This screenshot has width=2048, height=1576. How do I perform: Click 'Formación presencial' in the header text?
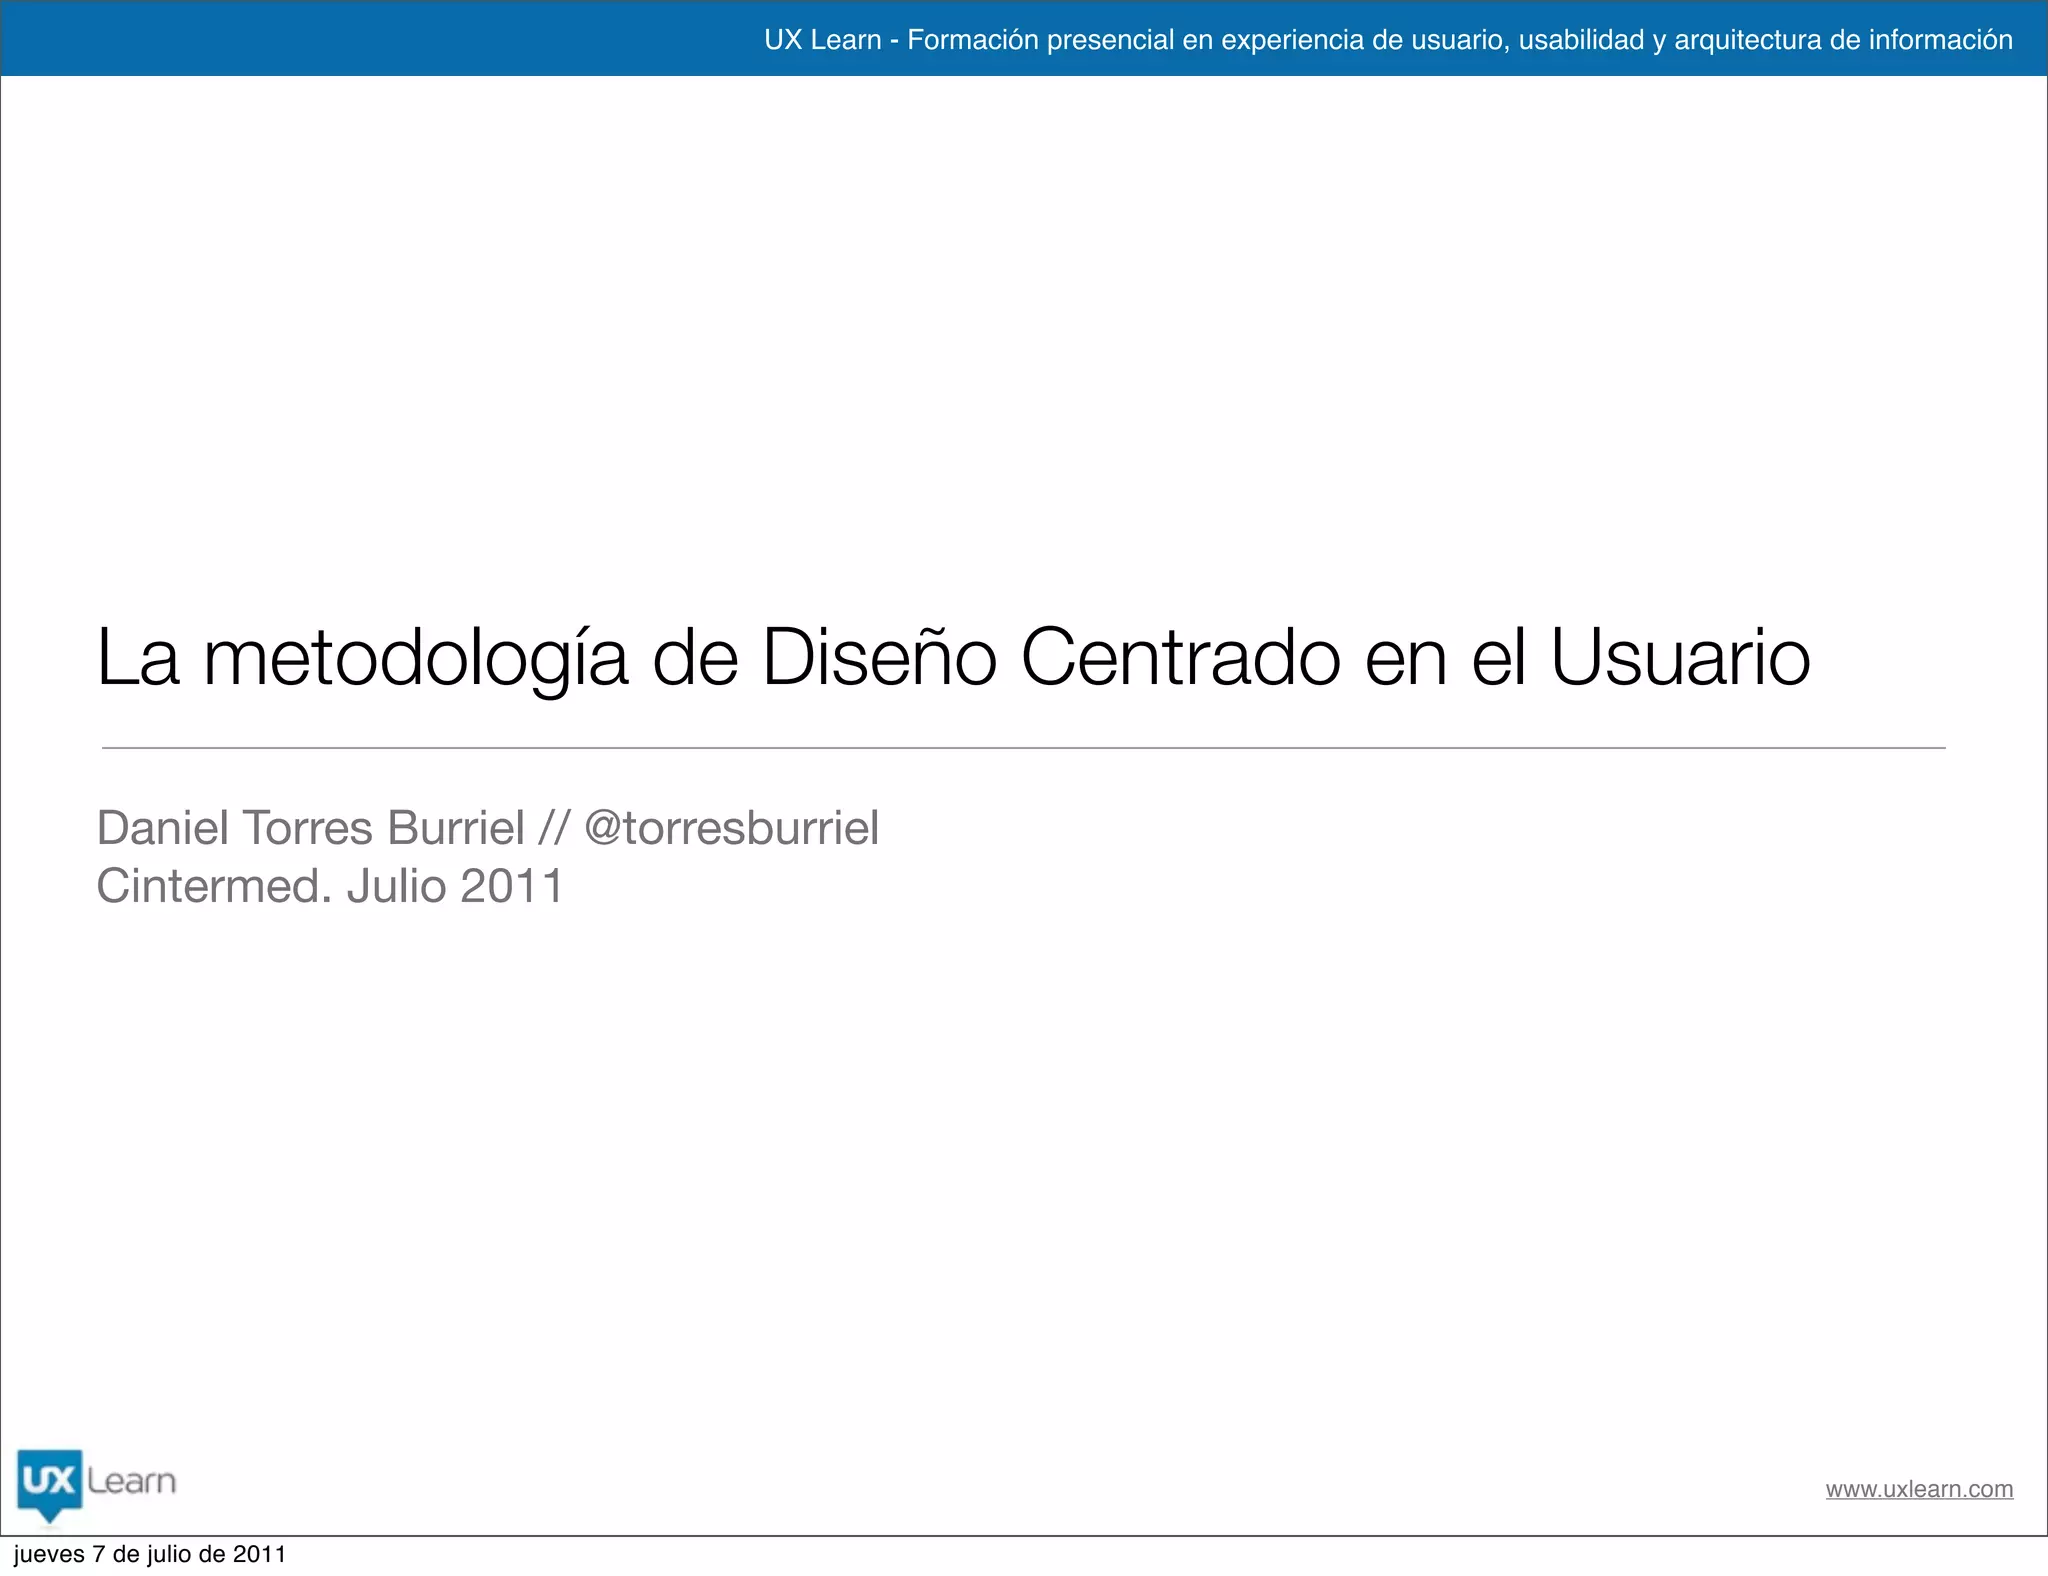[x=1040, y=40]
